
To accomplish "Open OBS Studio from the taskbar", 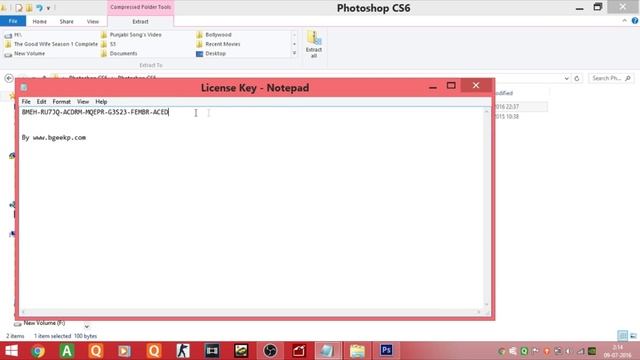I will (270, 351).
